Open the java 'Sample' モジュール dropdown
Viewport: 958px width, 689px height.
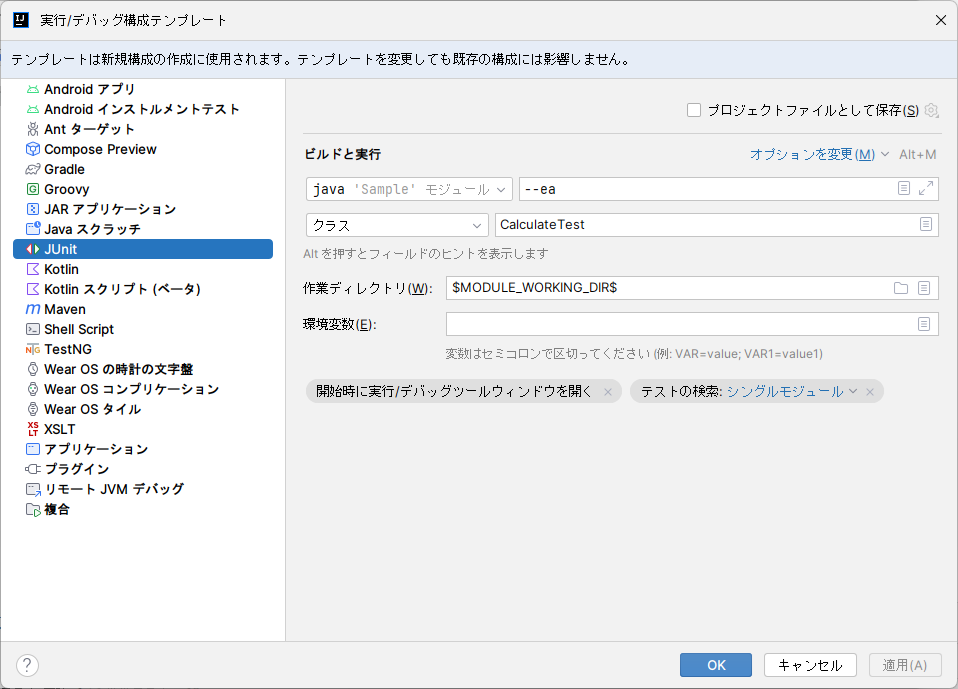(x=409, y=189)
